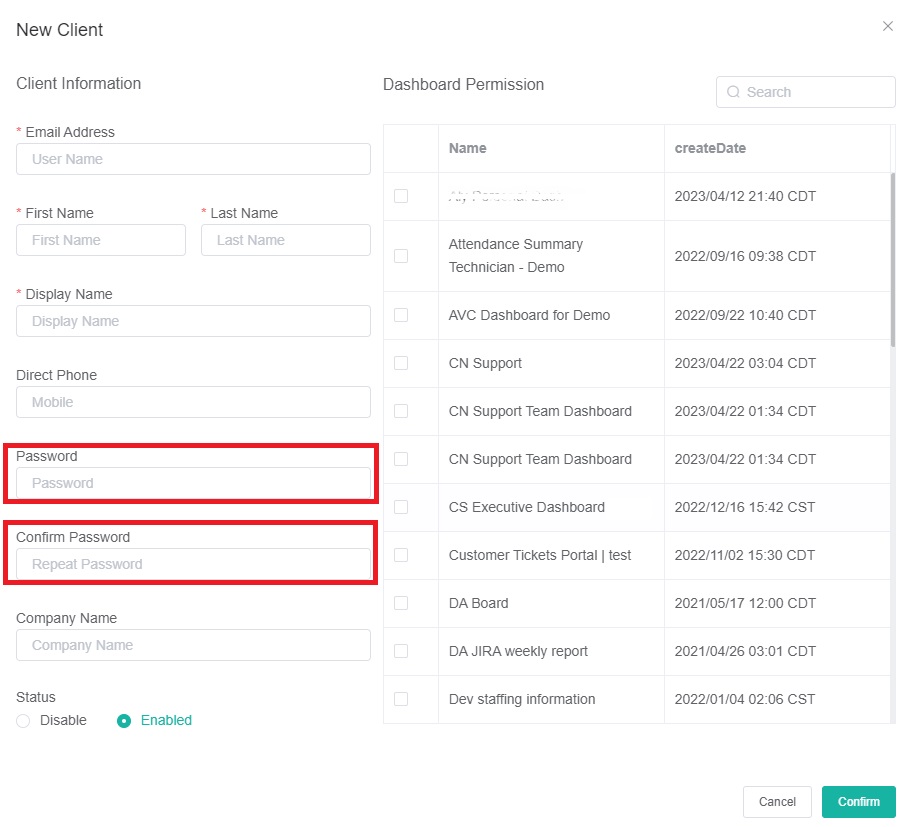This screenshot has width=912, height=827.
Task: Click the dashboard Search input field
Action: point(805,91)
